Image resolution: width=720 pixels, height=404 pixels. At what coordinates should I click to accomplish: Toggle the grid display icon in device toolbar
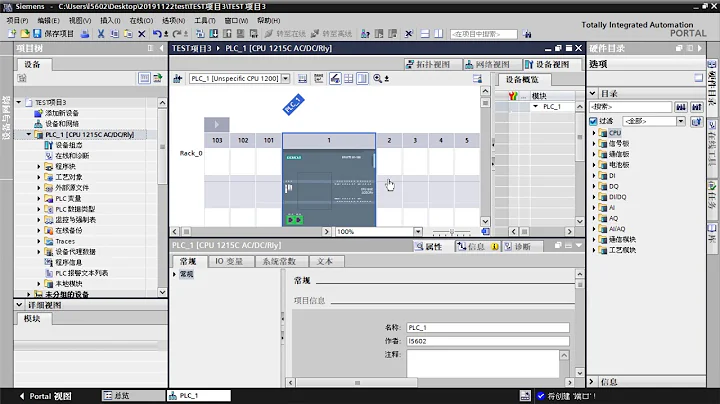pyautogui.click(x=349, y=79)
